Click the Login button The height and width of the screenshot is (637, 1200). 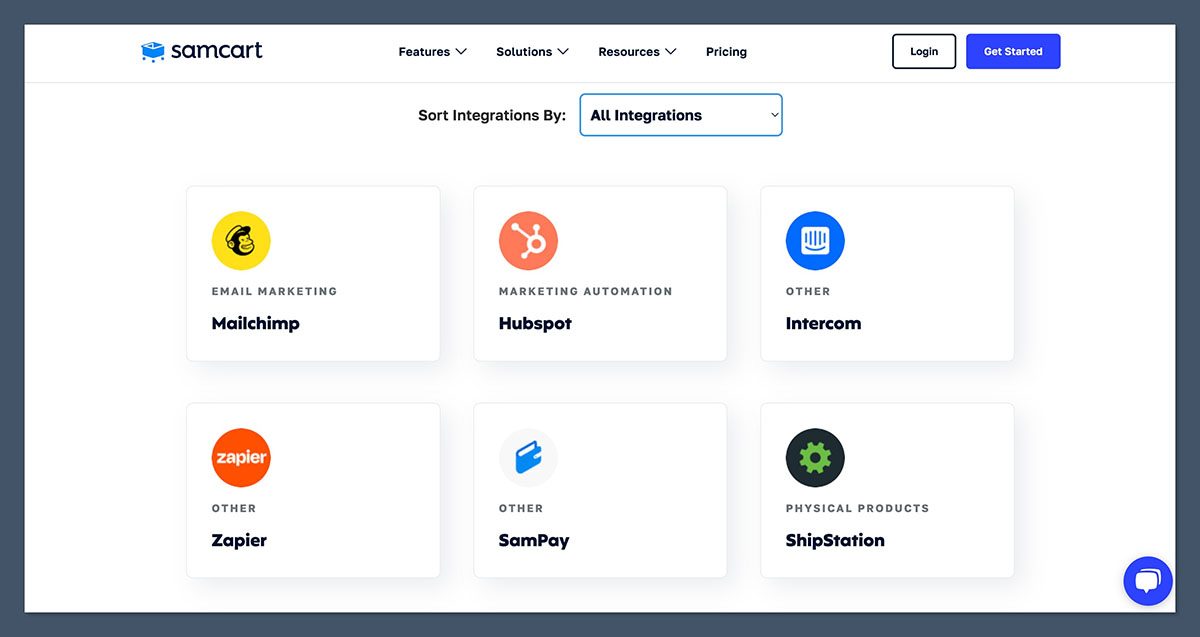(923, 51)
